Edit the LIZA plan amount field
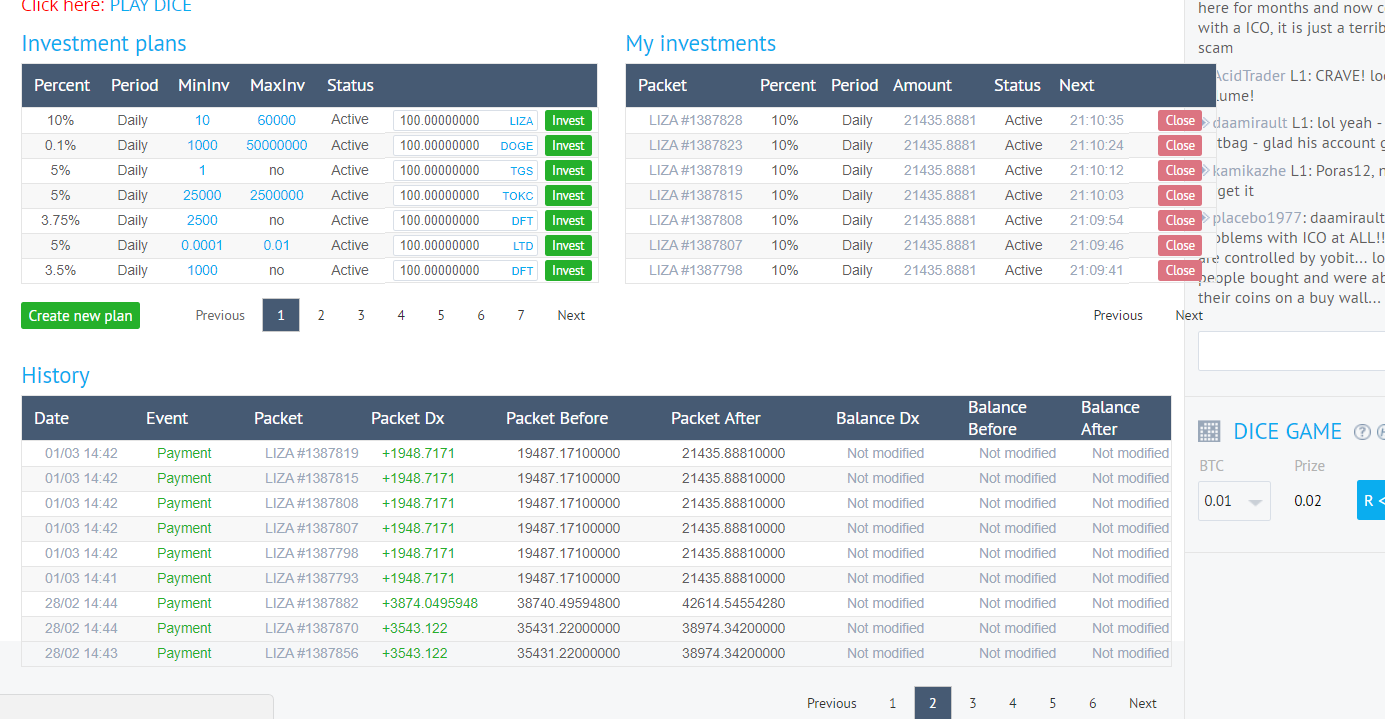The width and height of the screenshot is (1385, 719). (x=465, y=120)
